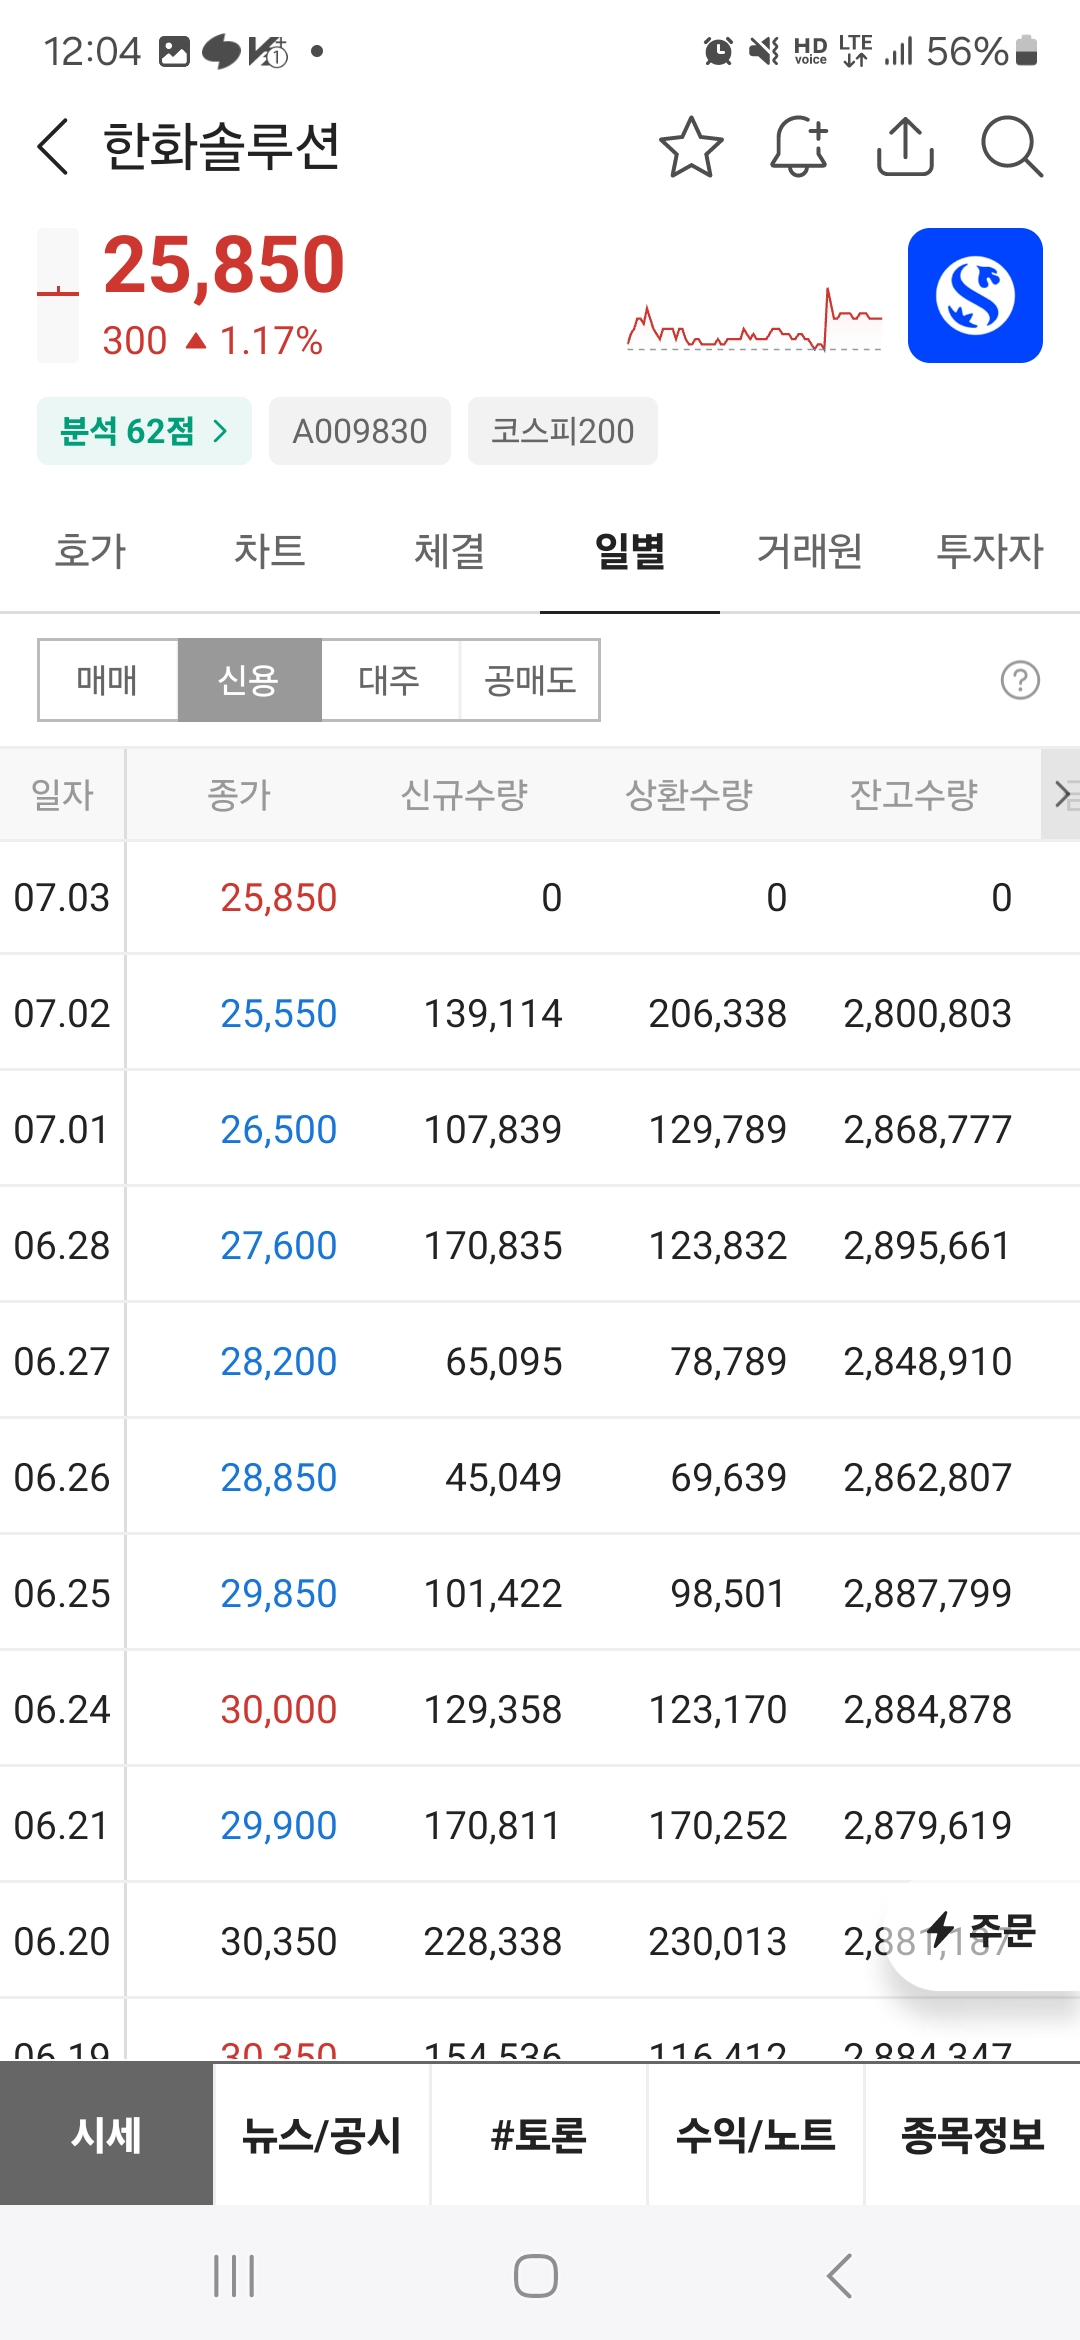This screenshot has width=1080, height=2340.
Task: Select 잔고수량 value 2,868,777
Action: click(x=928, y=1130)
